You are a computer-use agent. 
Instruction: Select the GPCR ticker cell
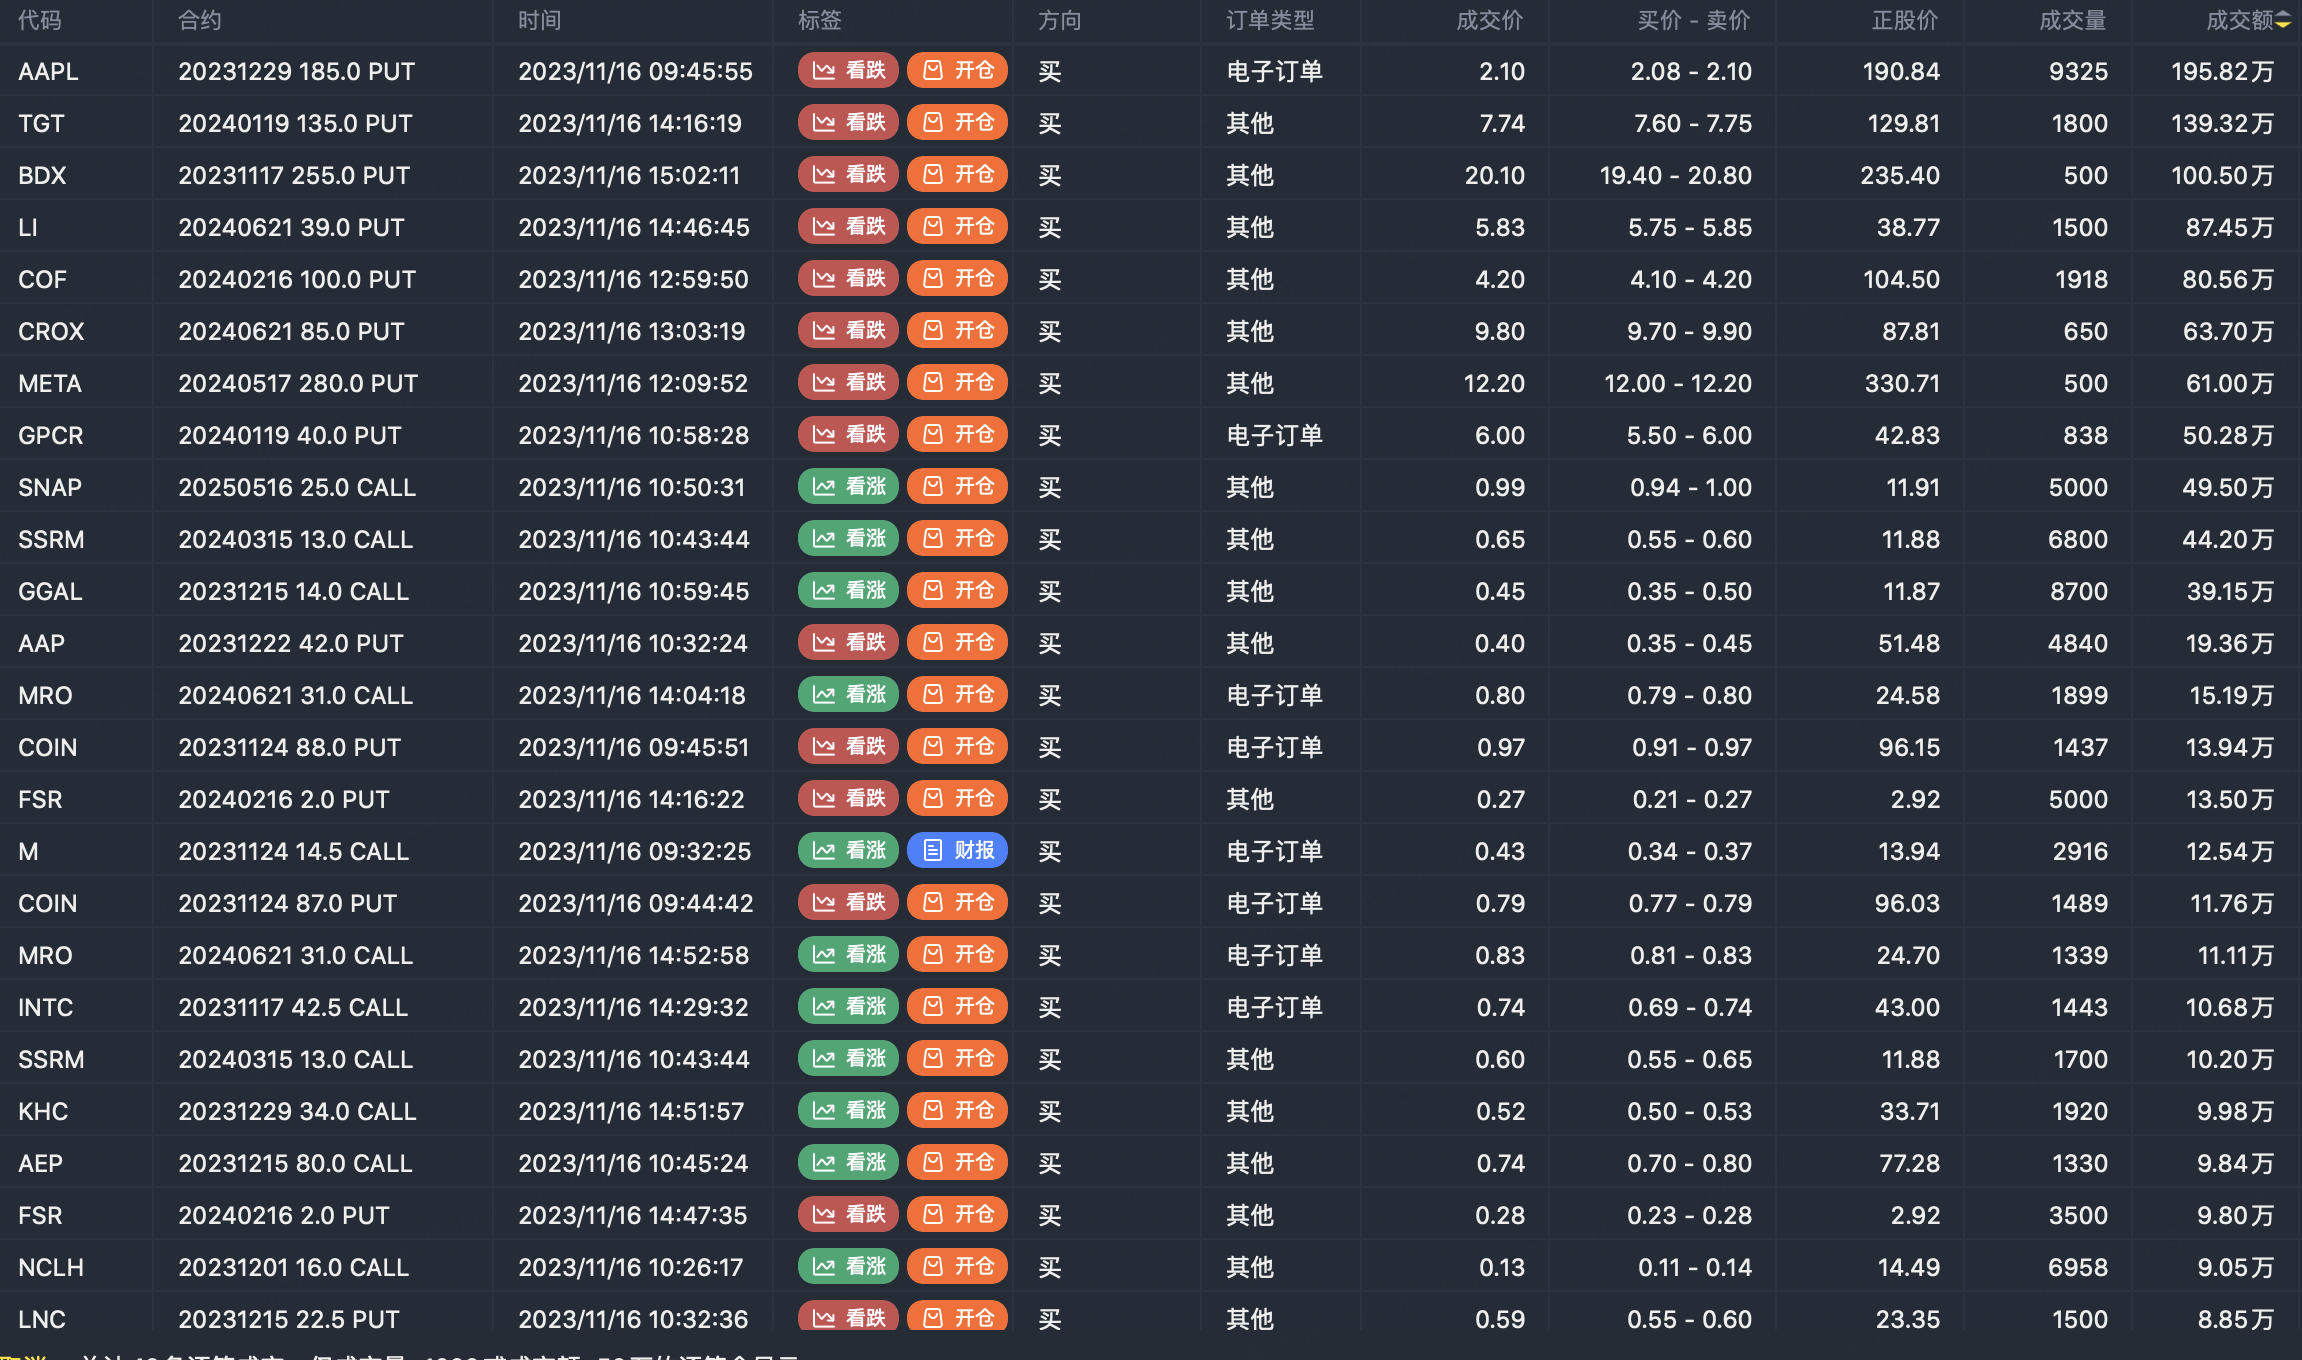point(51,435)
